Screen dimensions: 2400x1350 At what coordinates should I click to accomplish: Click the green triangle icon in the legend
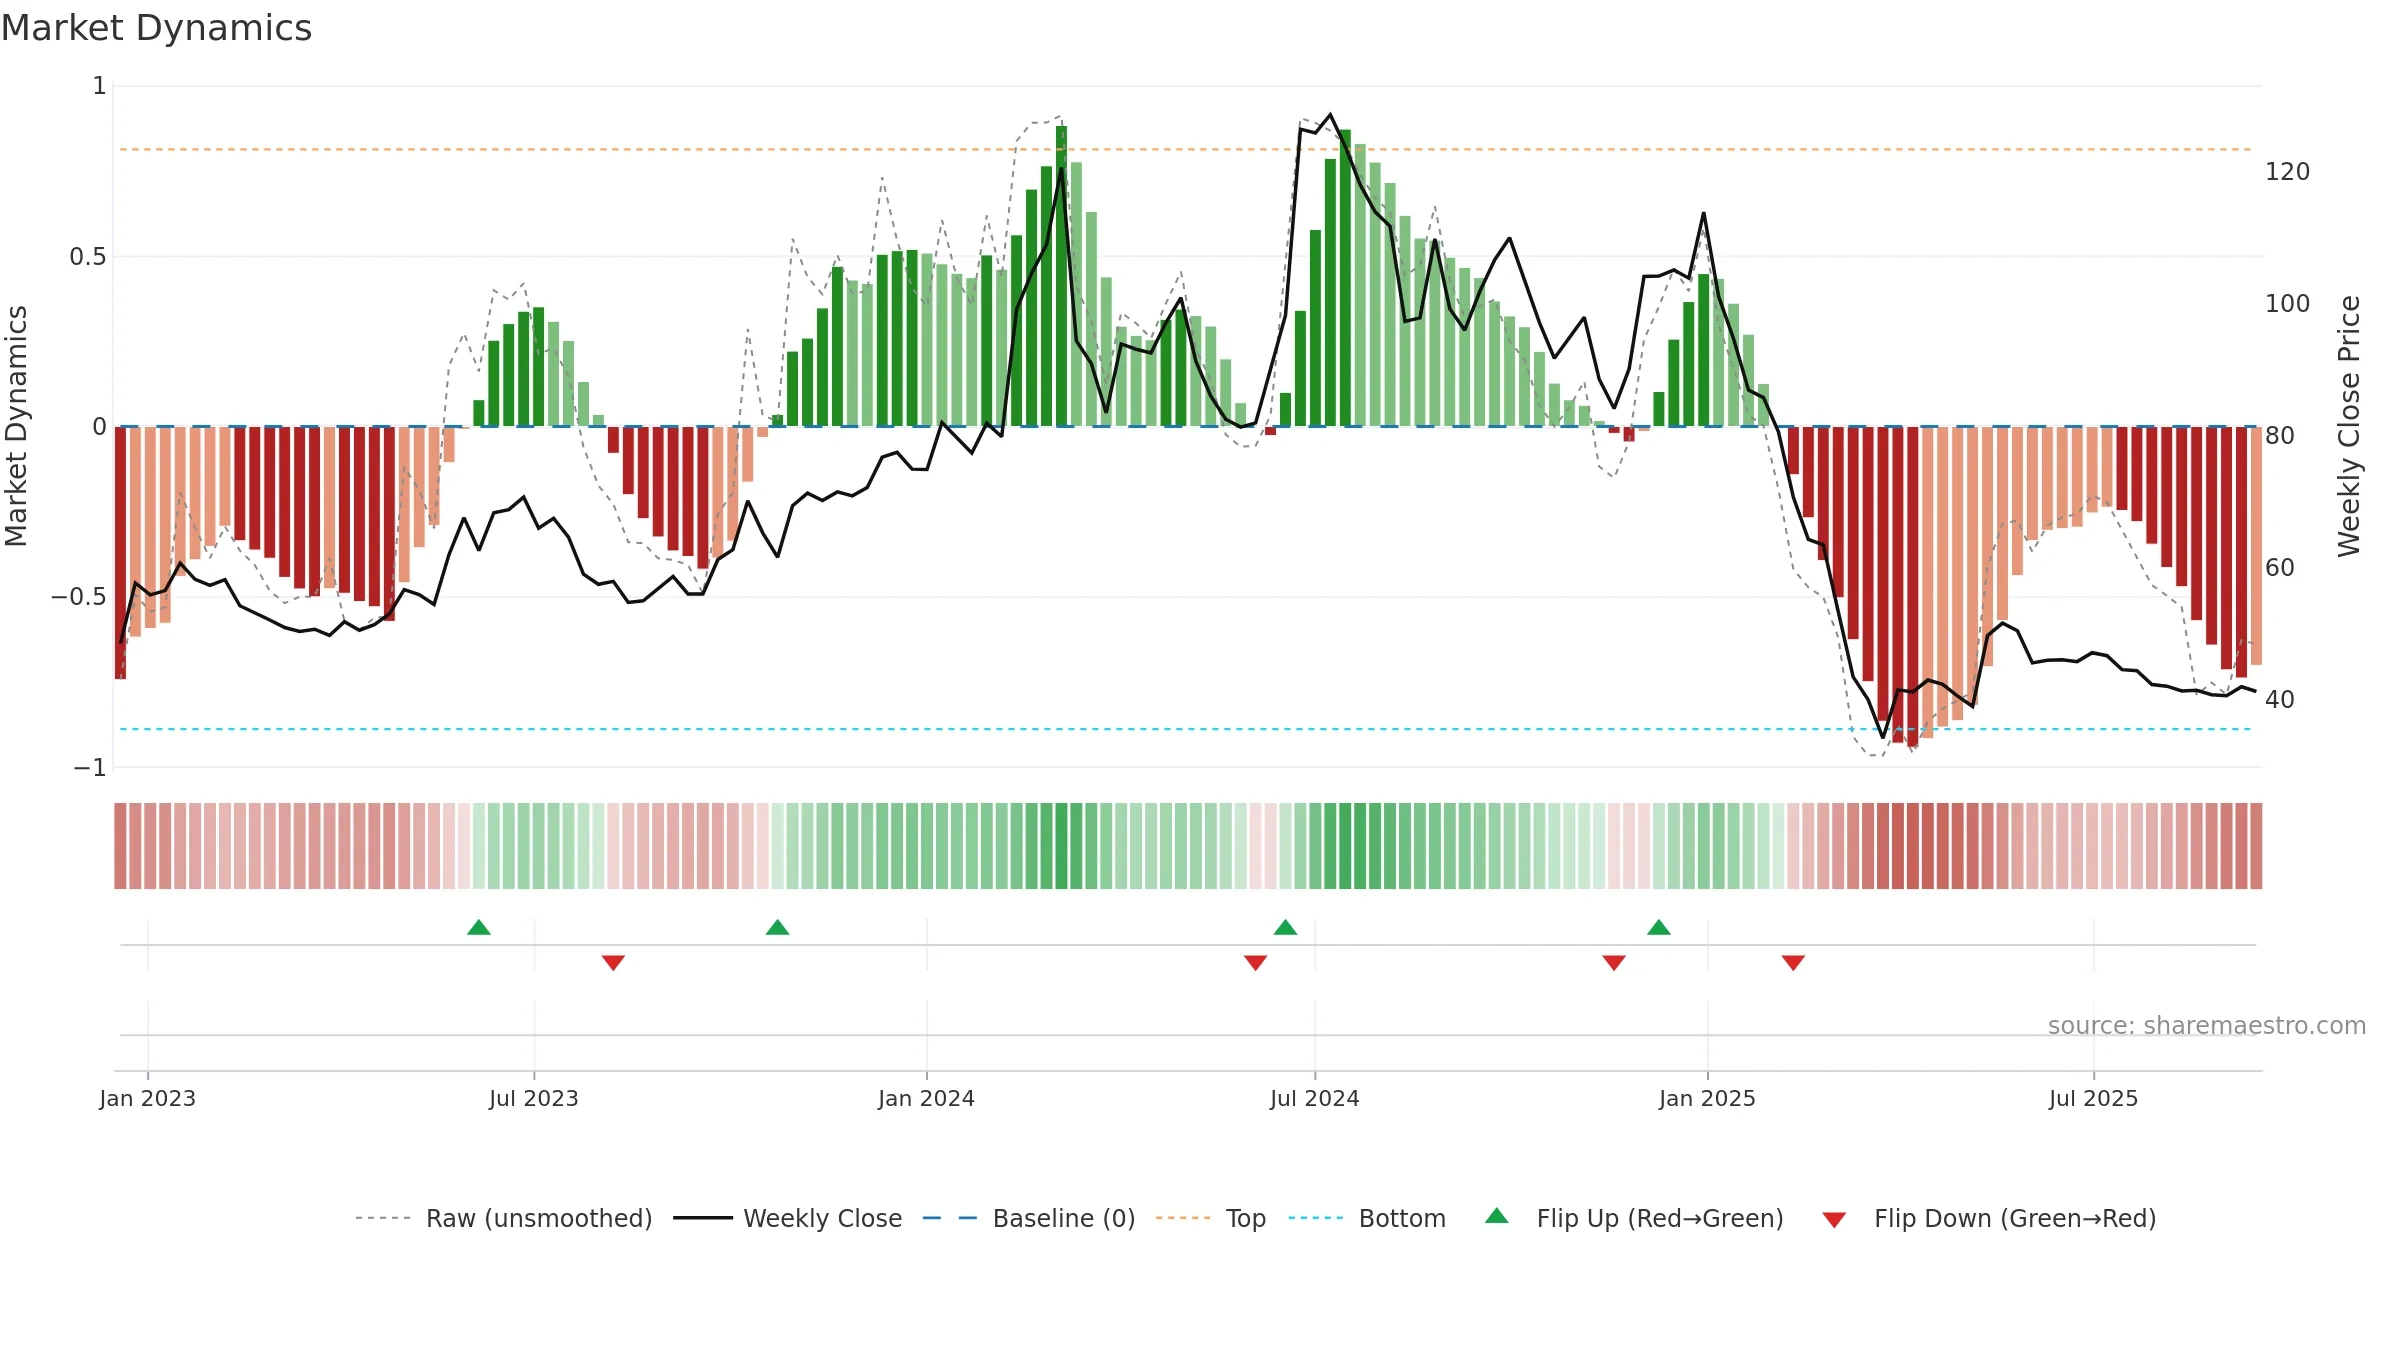click(1497, 1216)
